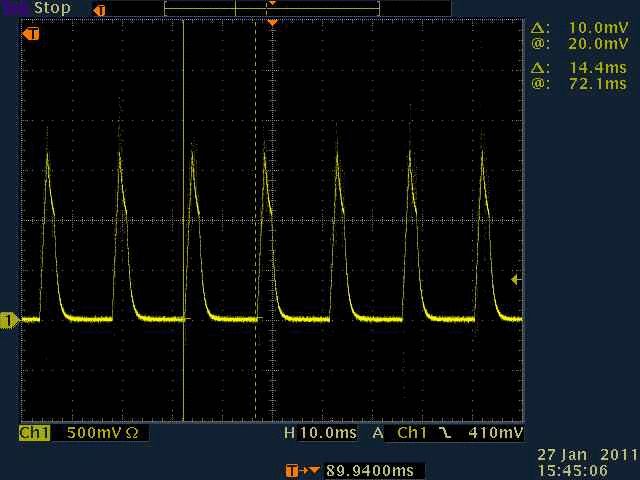
Task: Click the Stop acquisition status label
Action: pyautogui.click(x=52, y=8)
